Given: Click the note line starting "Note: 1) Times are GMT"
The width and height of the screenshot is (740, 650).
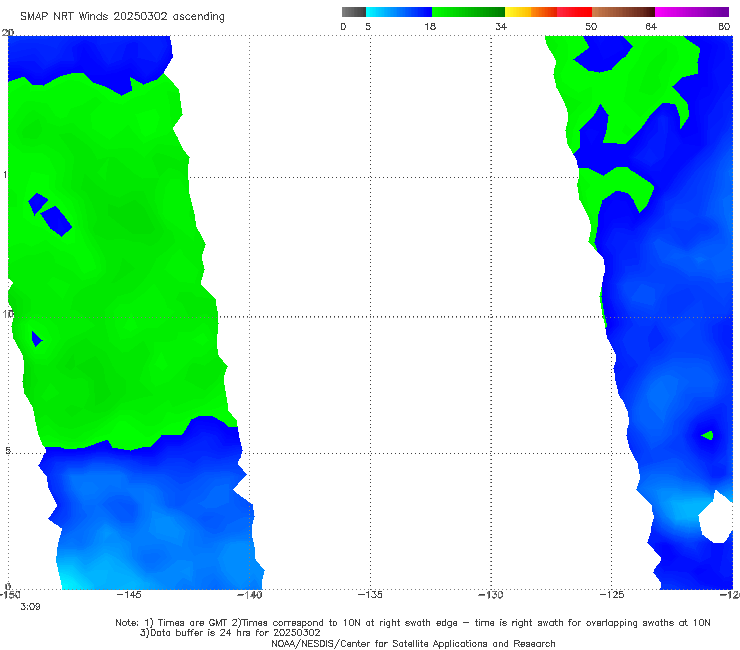Looking at the screenshot, I should pos(413,623).
